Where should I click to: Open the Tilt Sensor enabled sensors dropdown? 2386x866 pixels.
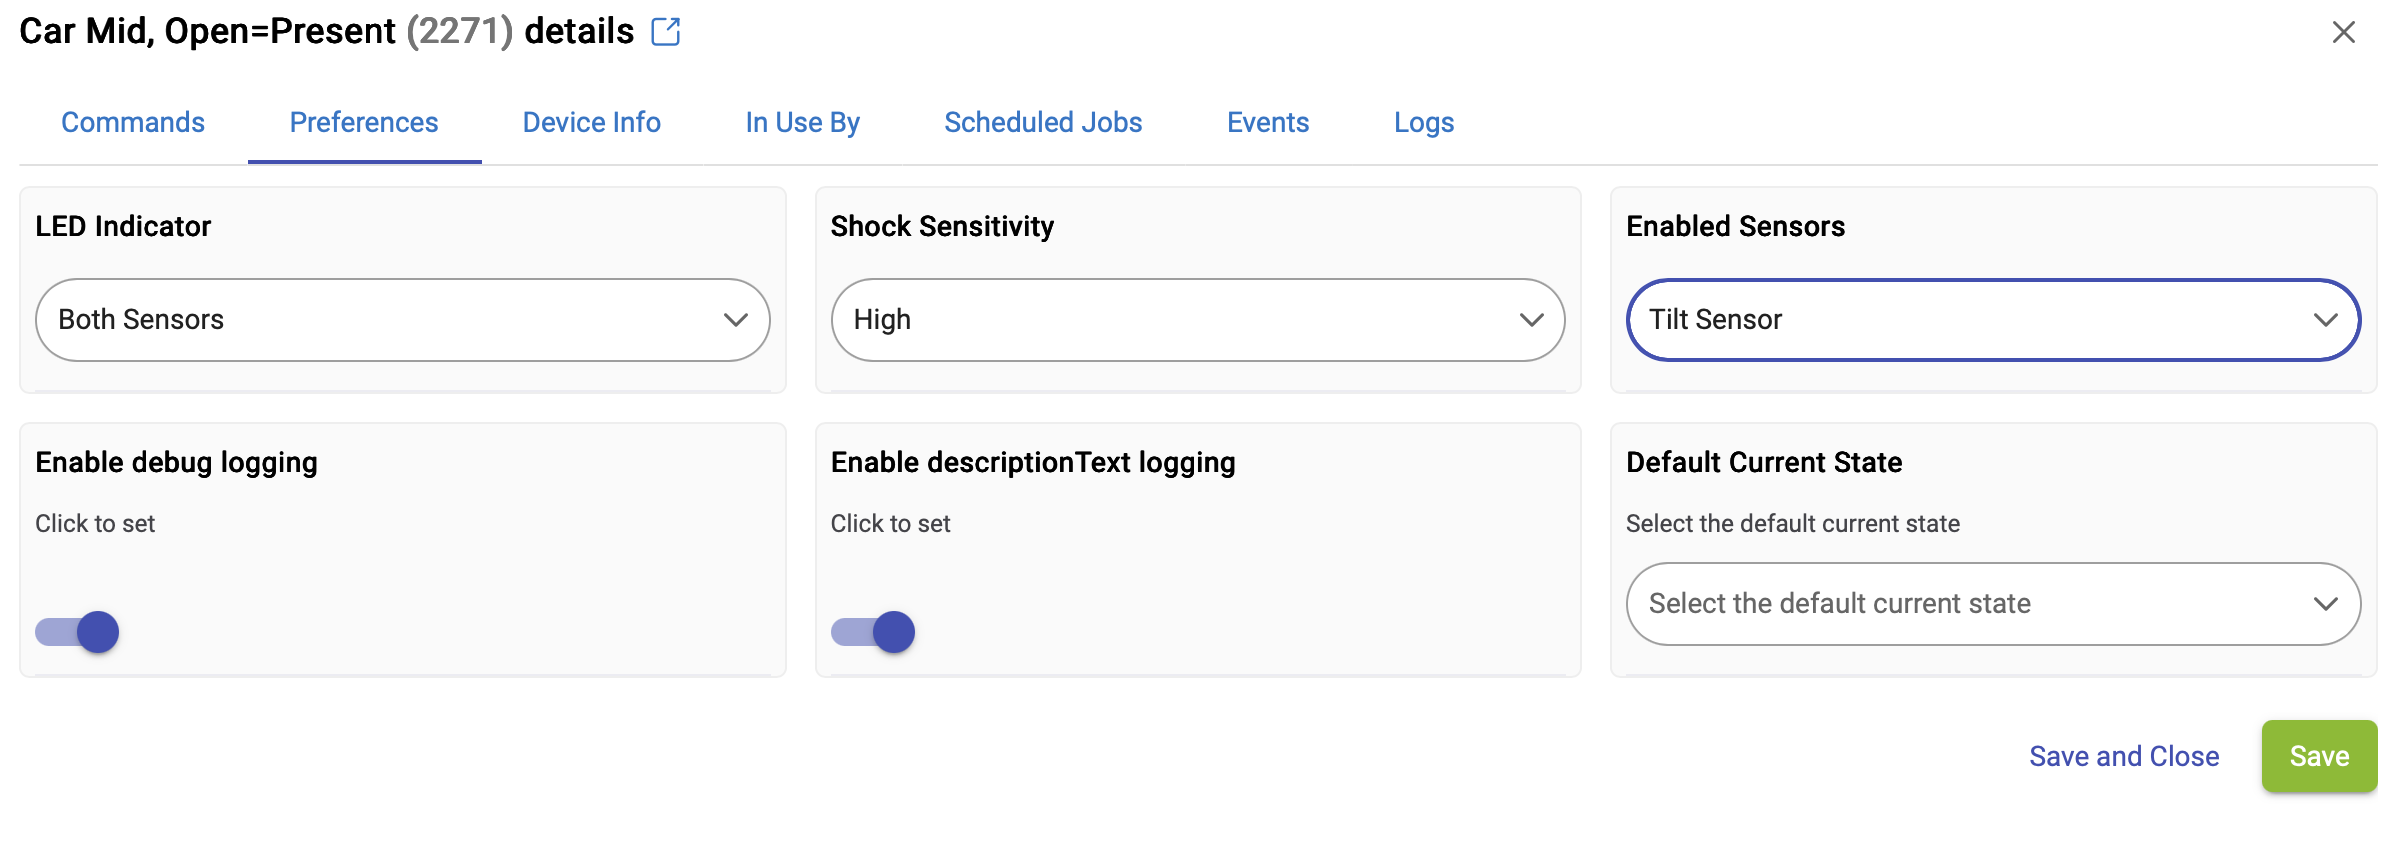tap(1994, 320)
